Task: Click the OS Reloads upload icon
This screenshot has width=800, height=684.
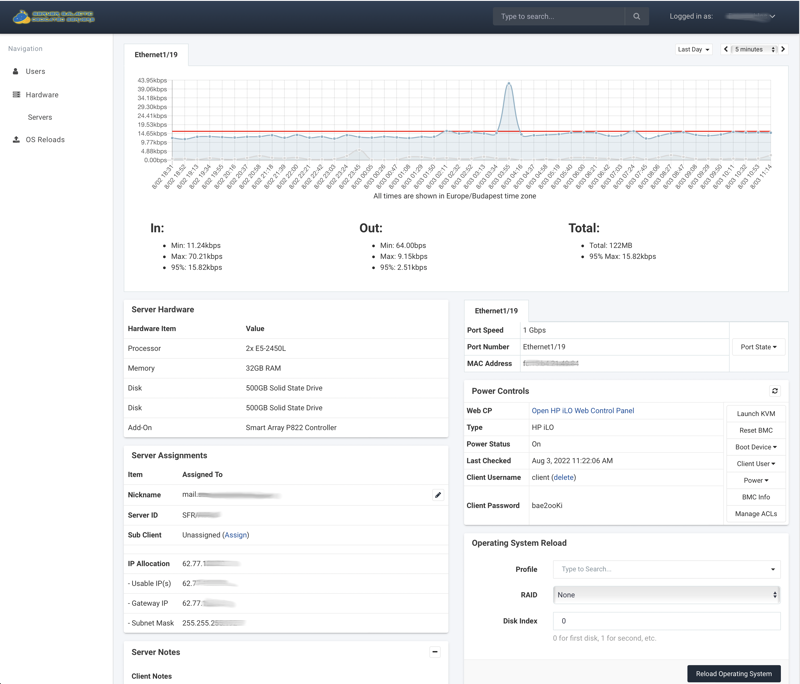Action: (16, 139)
